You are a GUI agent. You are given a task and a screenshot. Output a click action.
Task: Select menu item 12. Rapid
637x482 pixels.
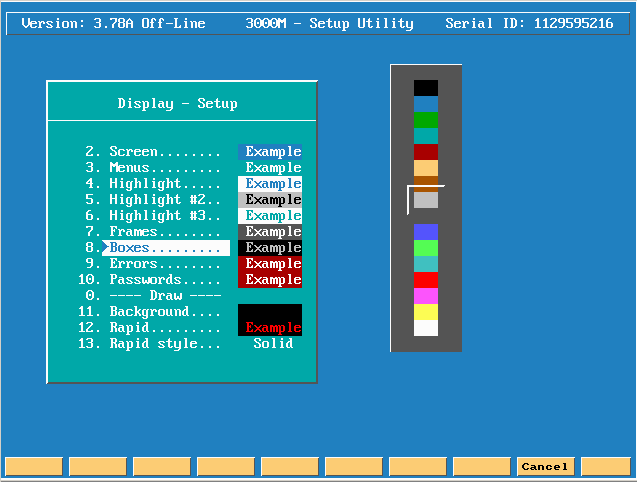pos(150,328)
